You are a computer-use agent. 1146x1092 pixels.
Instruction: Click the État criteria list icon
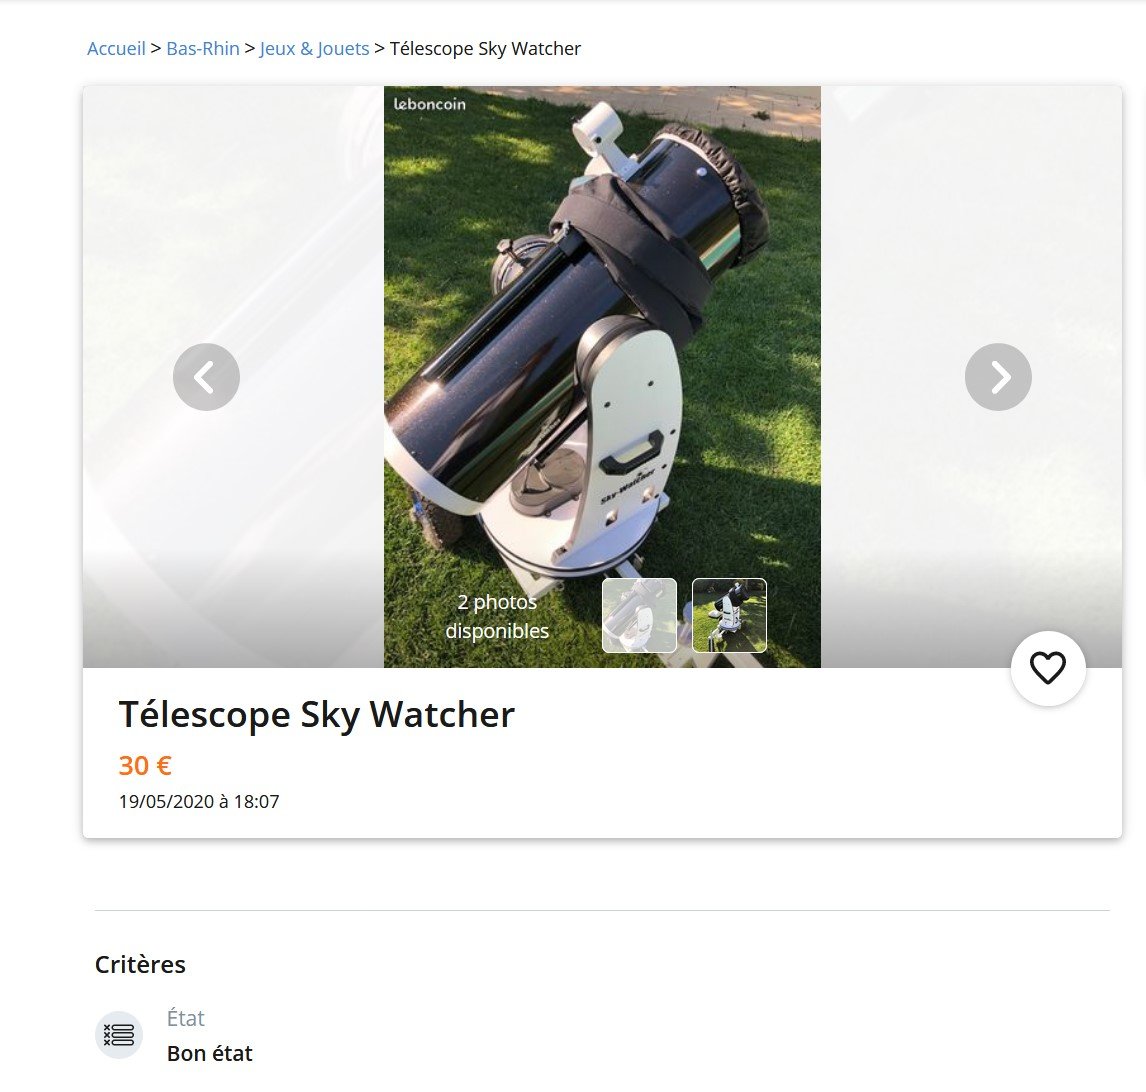point(118,1035)
